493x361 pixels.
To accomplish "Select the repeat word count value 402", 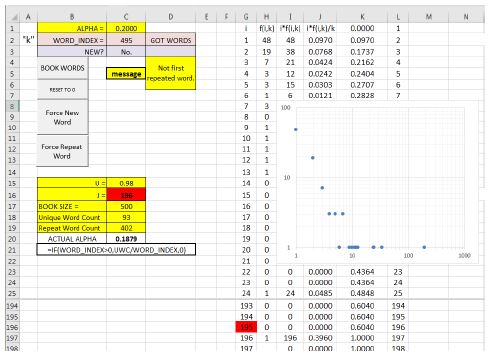I will (x=126, y=228).
